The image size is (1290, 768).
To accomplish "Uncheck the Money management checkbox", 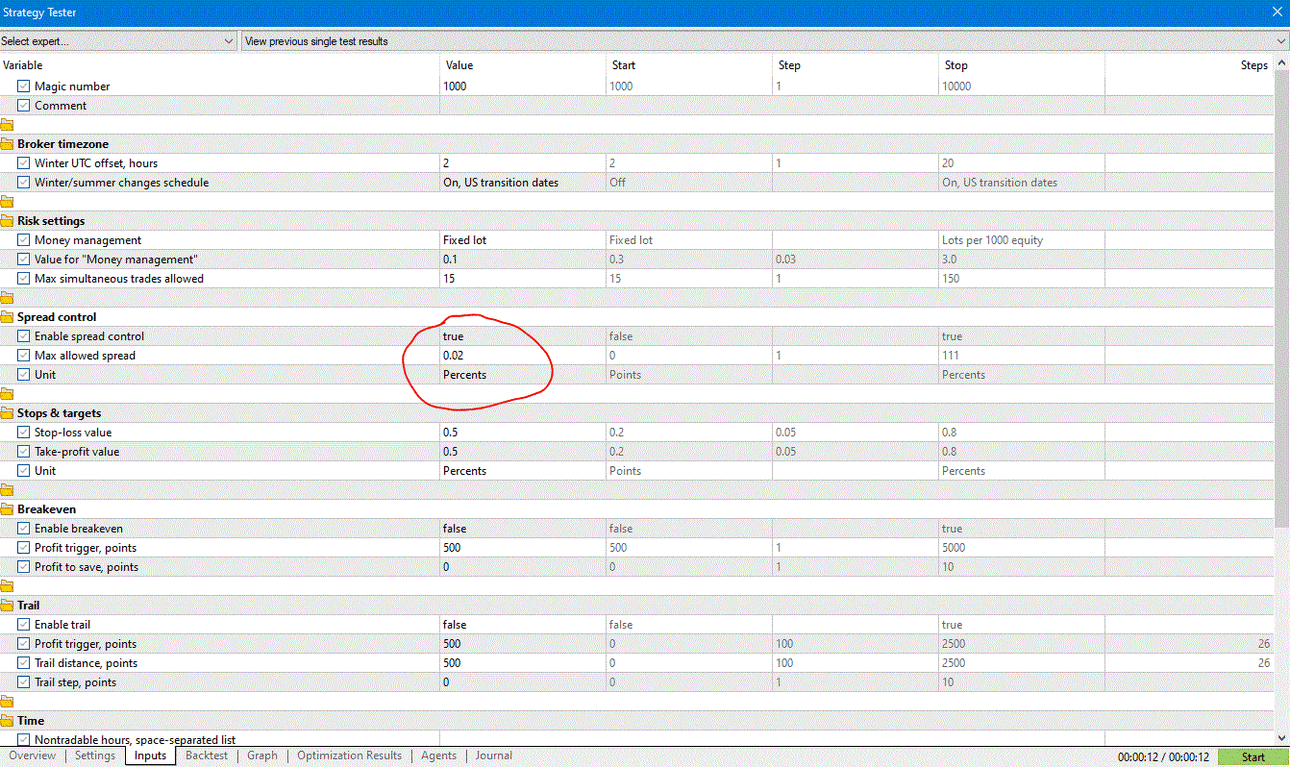I will (24, 240).
